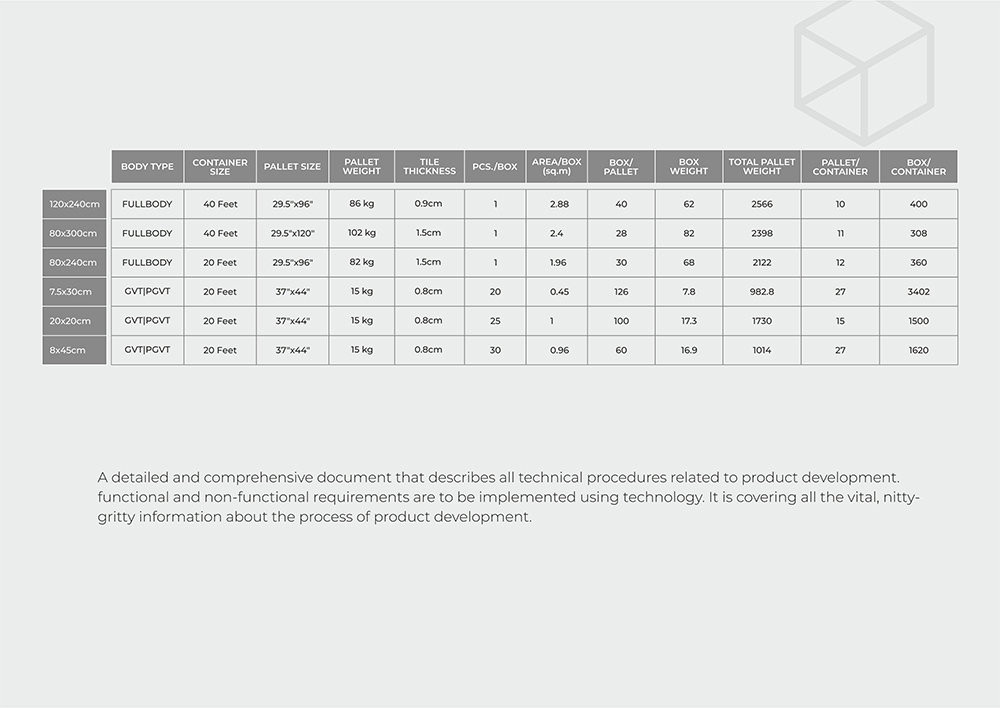This screenshot has width=1000, height=708.
Task: Select the 7.5x30cm row label
Action: click(75, 292)
